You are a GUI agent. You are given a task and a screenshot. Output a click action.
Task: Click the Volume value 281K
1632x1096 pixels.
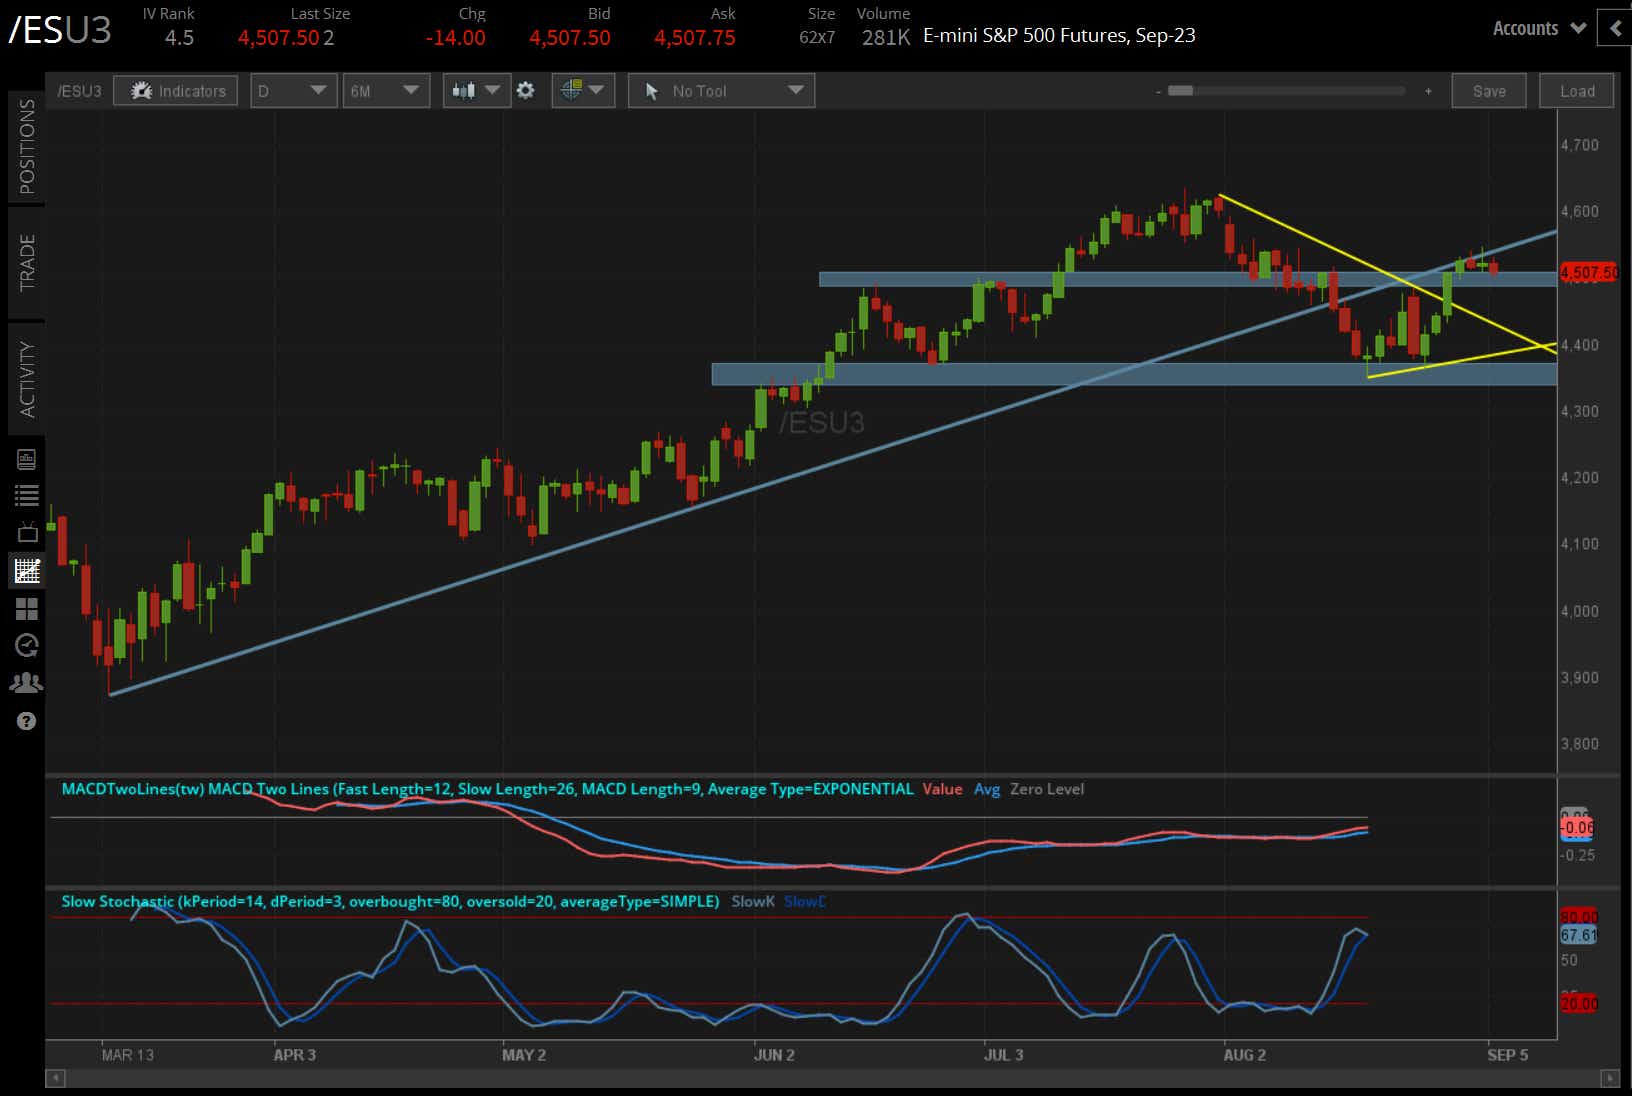click(886, 38)
